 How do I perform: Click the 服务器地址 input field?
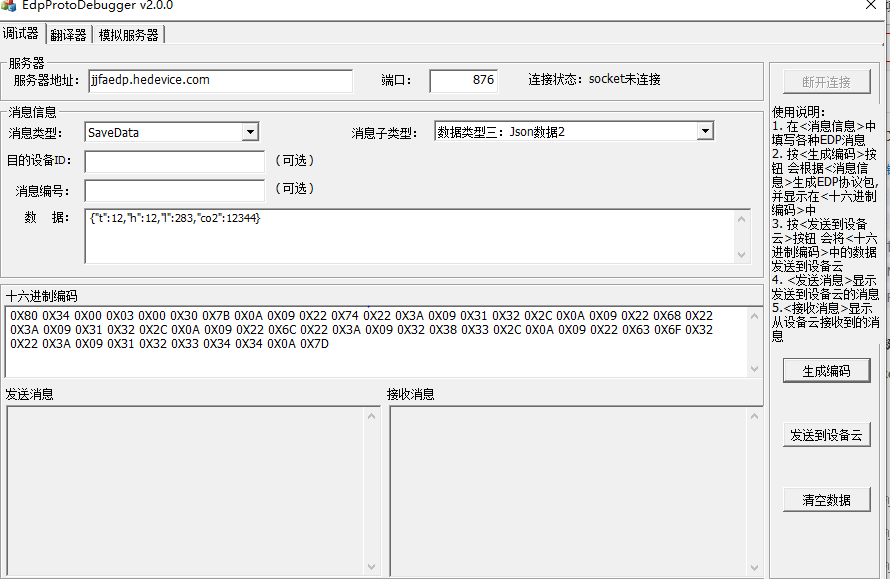[220, 81]
